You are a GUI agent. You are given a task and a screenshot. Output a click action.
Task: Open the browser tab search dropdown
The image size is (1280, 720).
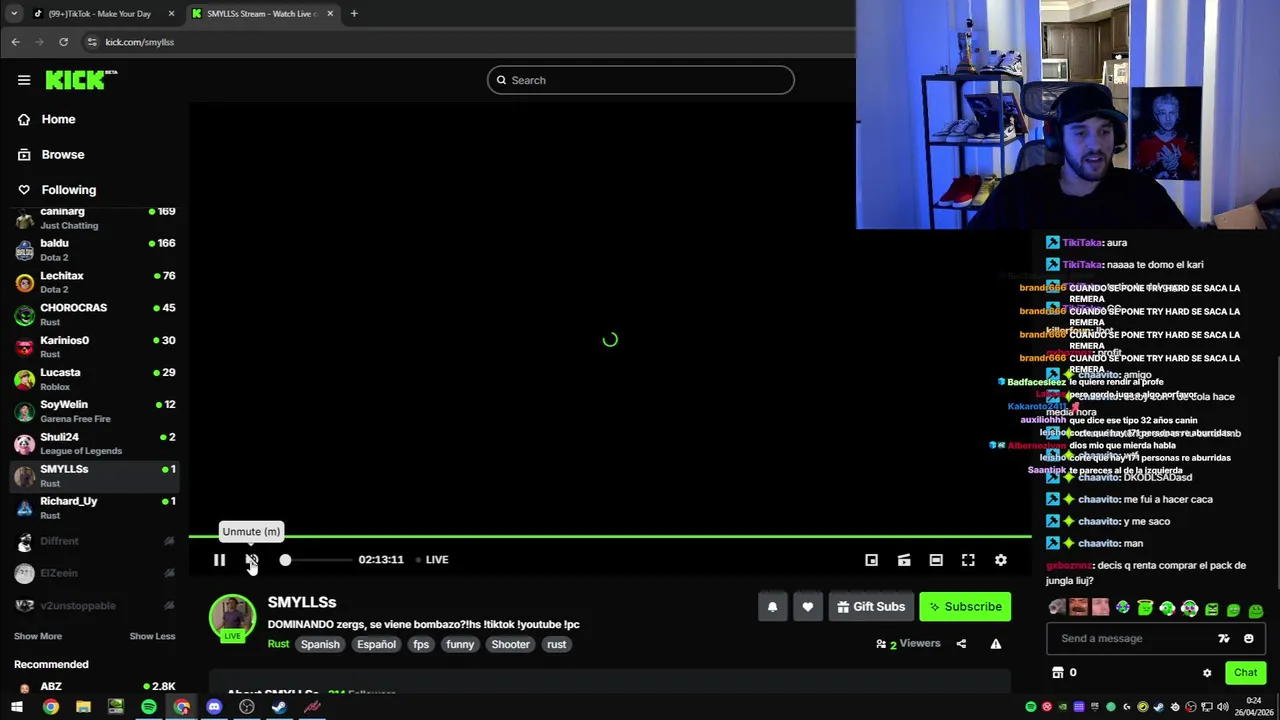pos(14,14)
